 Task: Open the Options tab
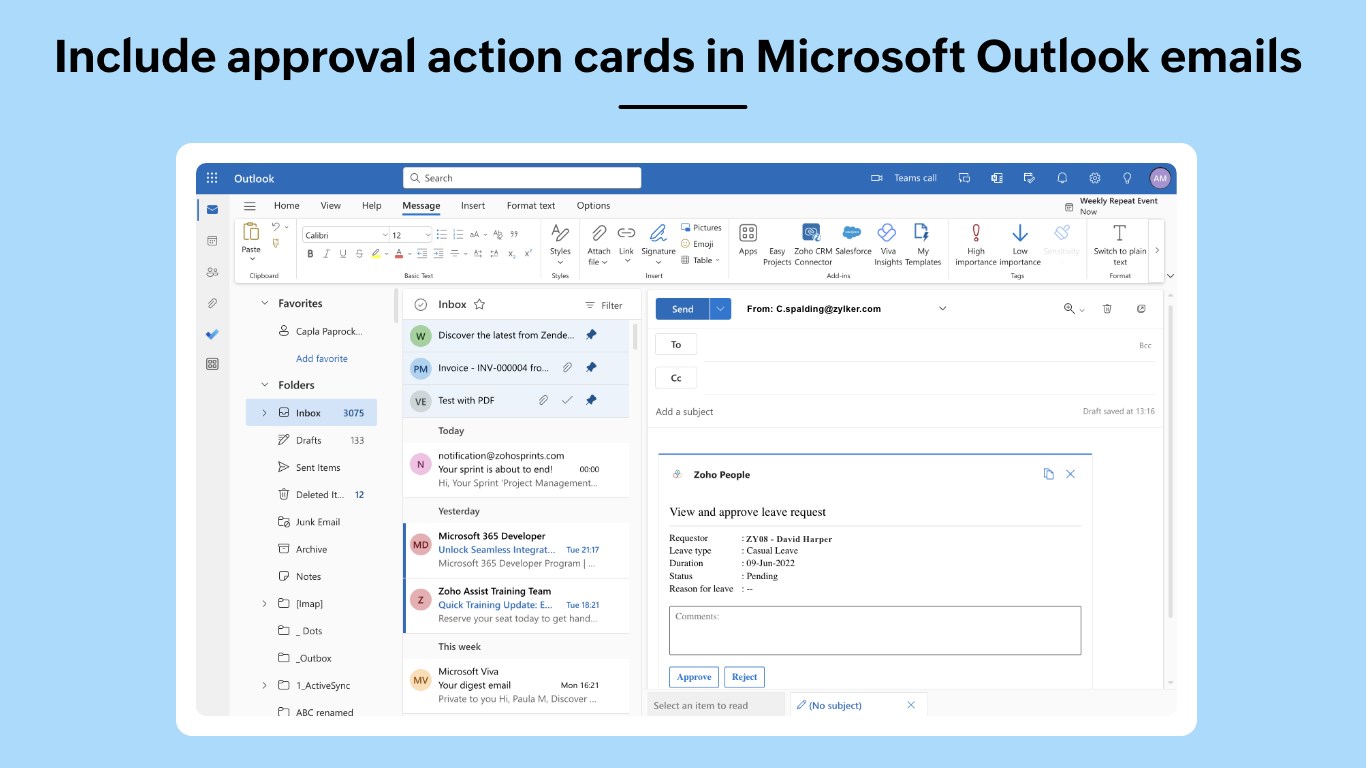click(x=593, y=206)
